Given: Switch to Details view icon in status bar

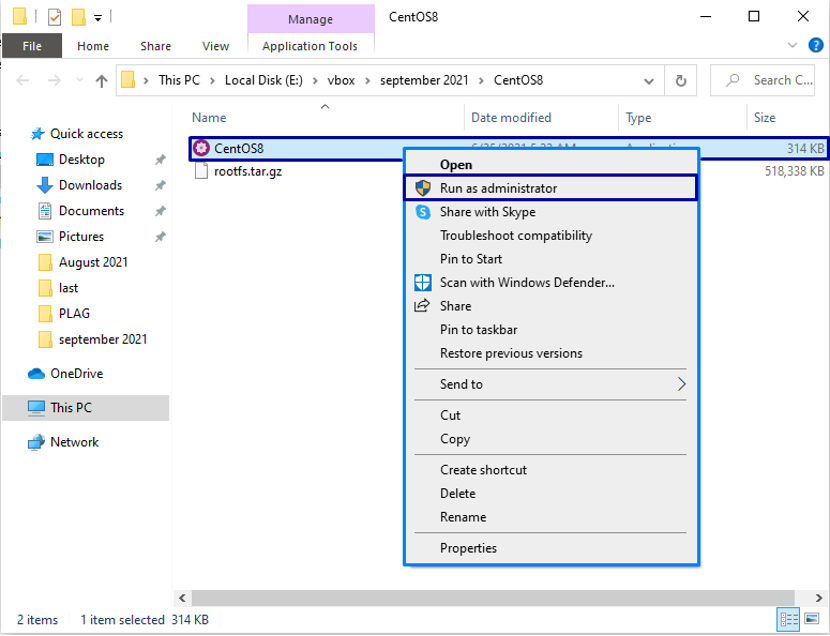Looking at the screenshot, I should click(789, 619).
